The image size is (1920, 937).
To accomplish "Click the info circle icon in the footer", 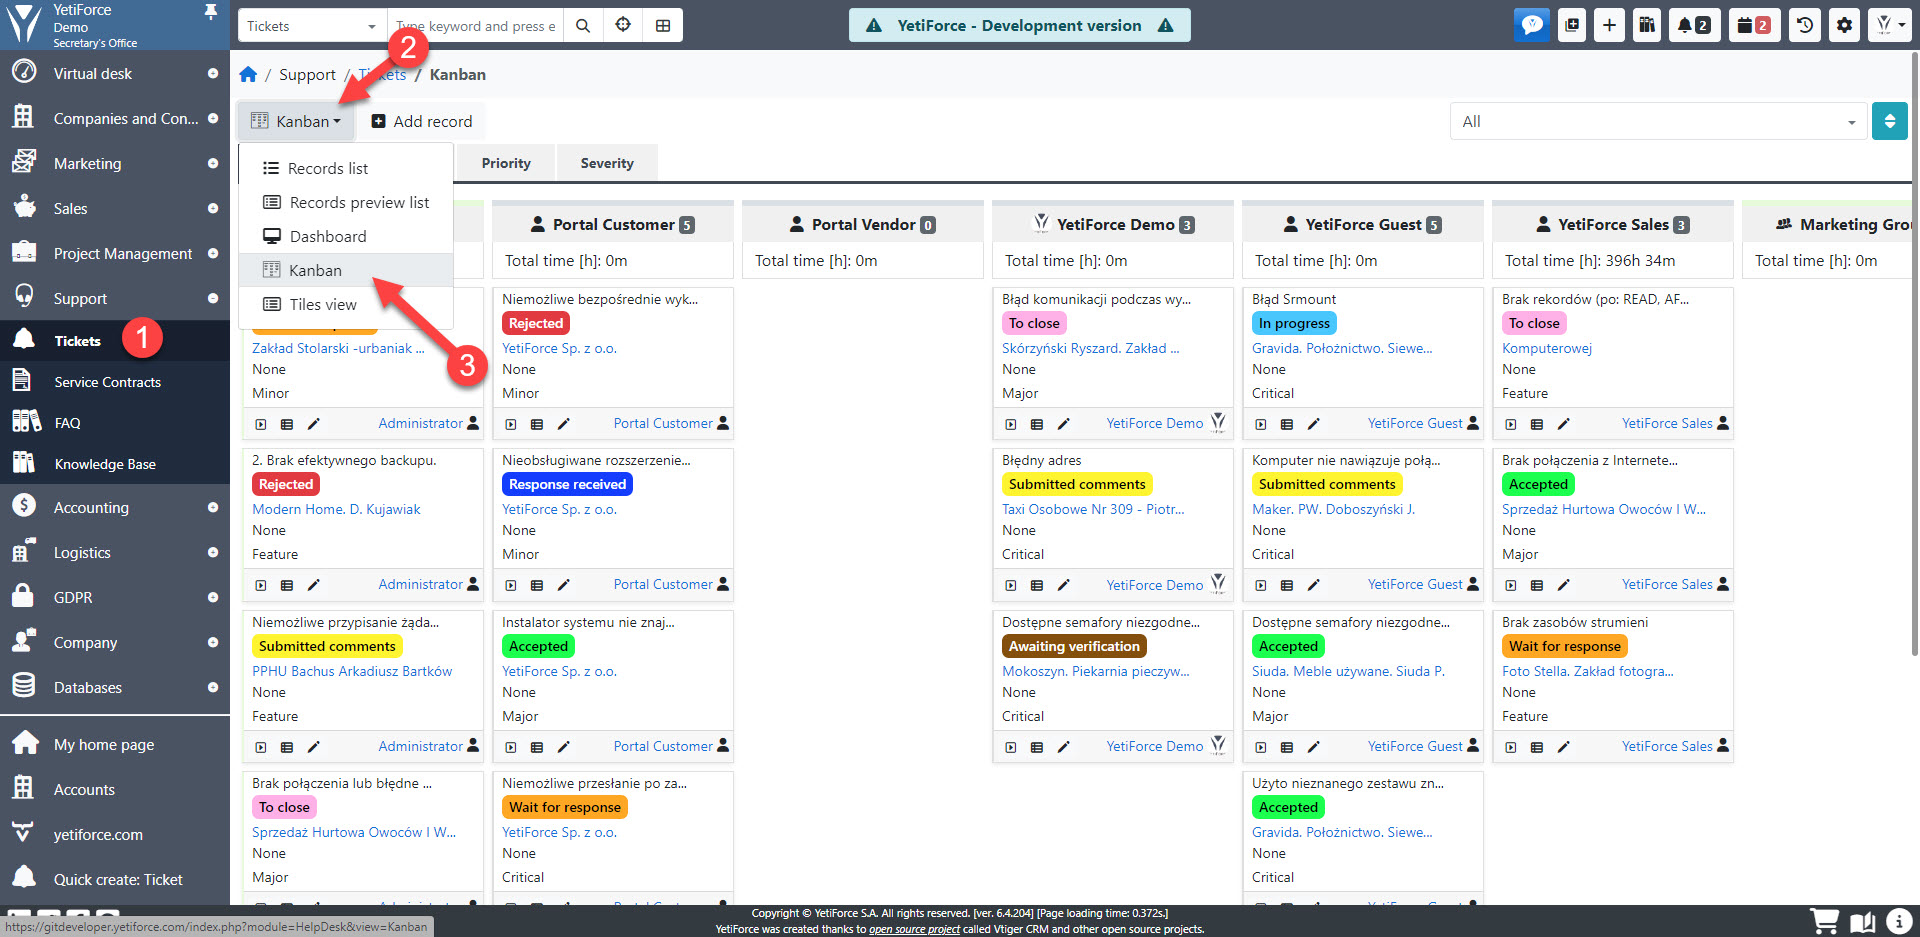I will pyautogui.click(x=1899, y=921).
